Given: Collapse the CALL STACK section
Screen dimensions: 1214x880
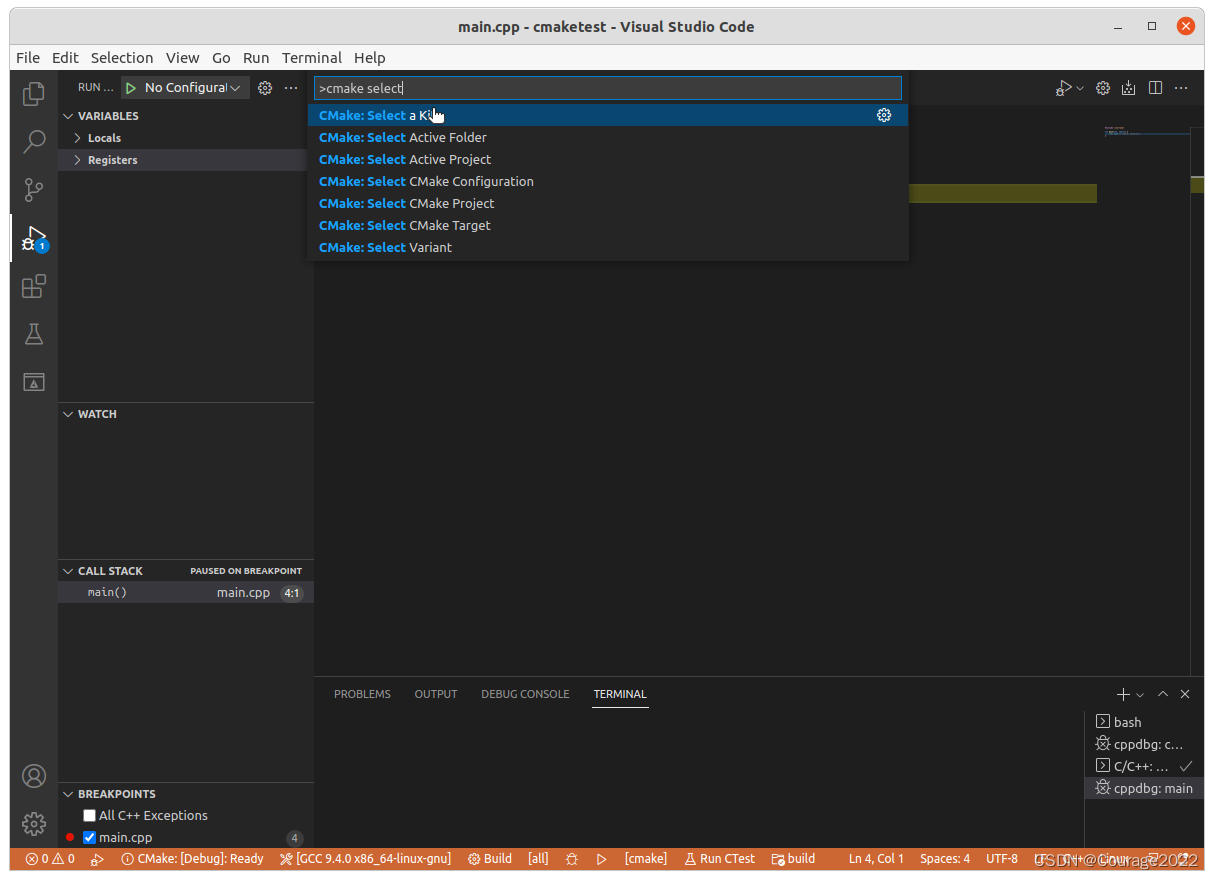Looking at the screenshot, I should (x=186, y=571).
